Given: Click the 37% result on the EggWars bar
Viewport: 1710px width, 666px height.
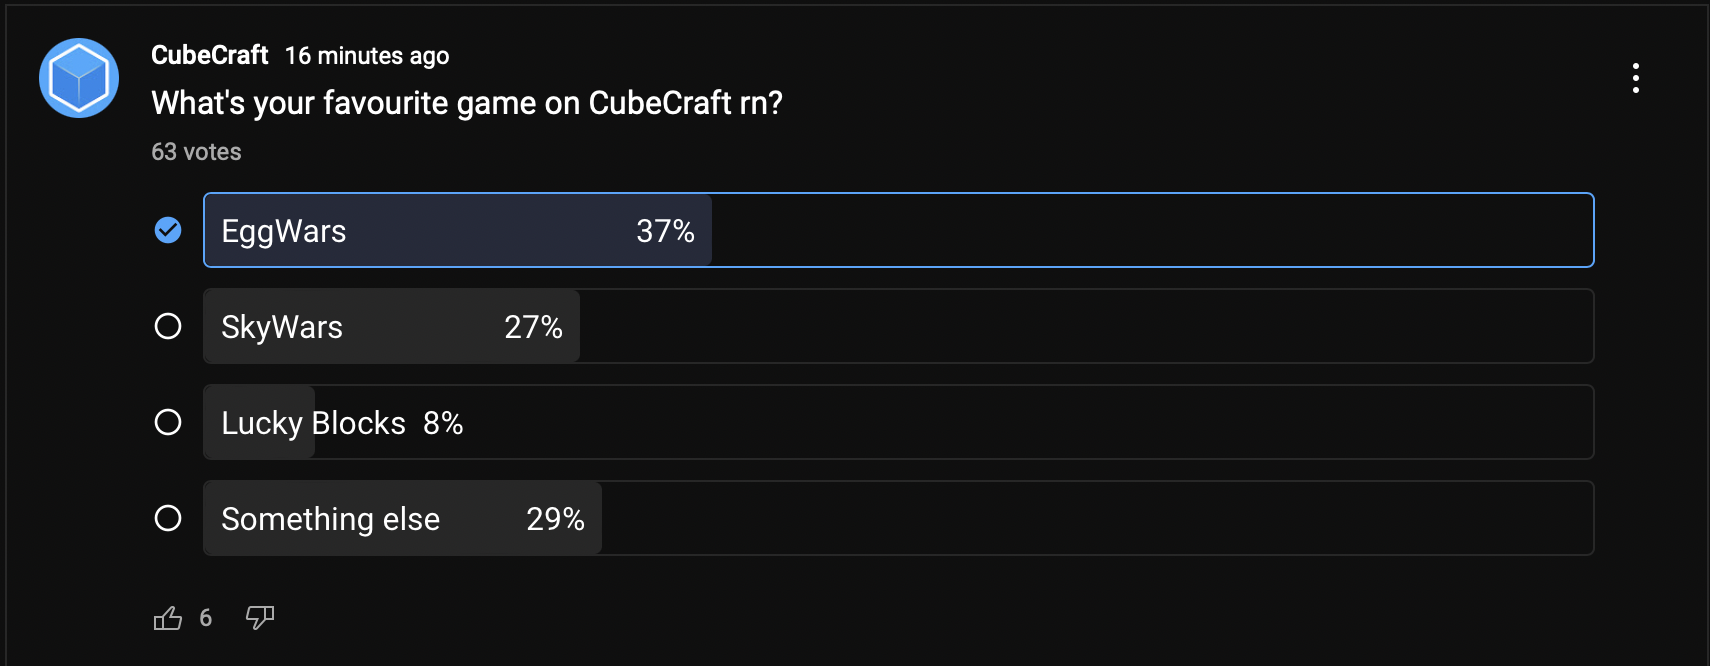Looking at the screenshot, I should click(665, 231).
